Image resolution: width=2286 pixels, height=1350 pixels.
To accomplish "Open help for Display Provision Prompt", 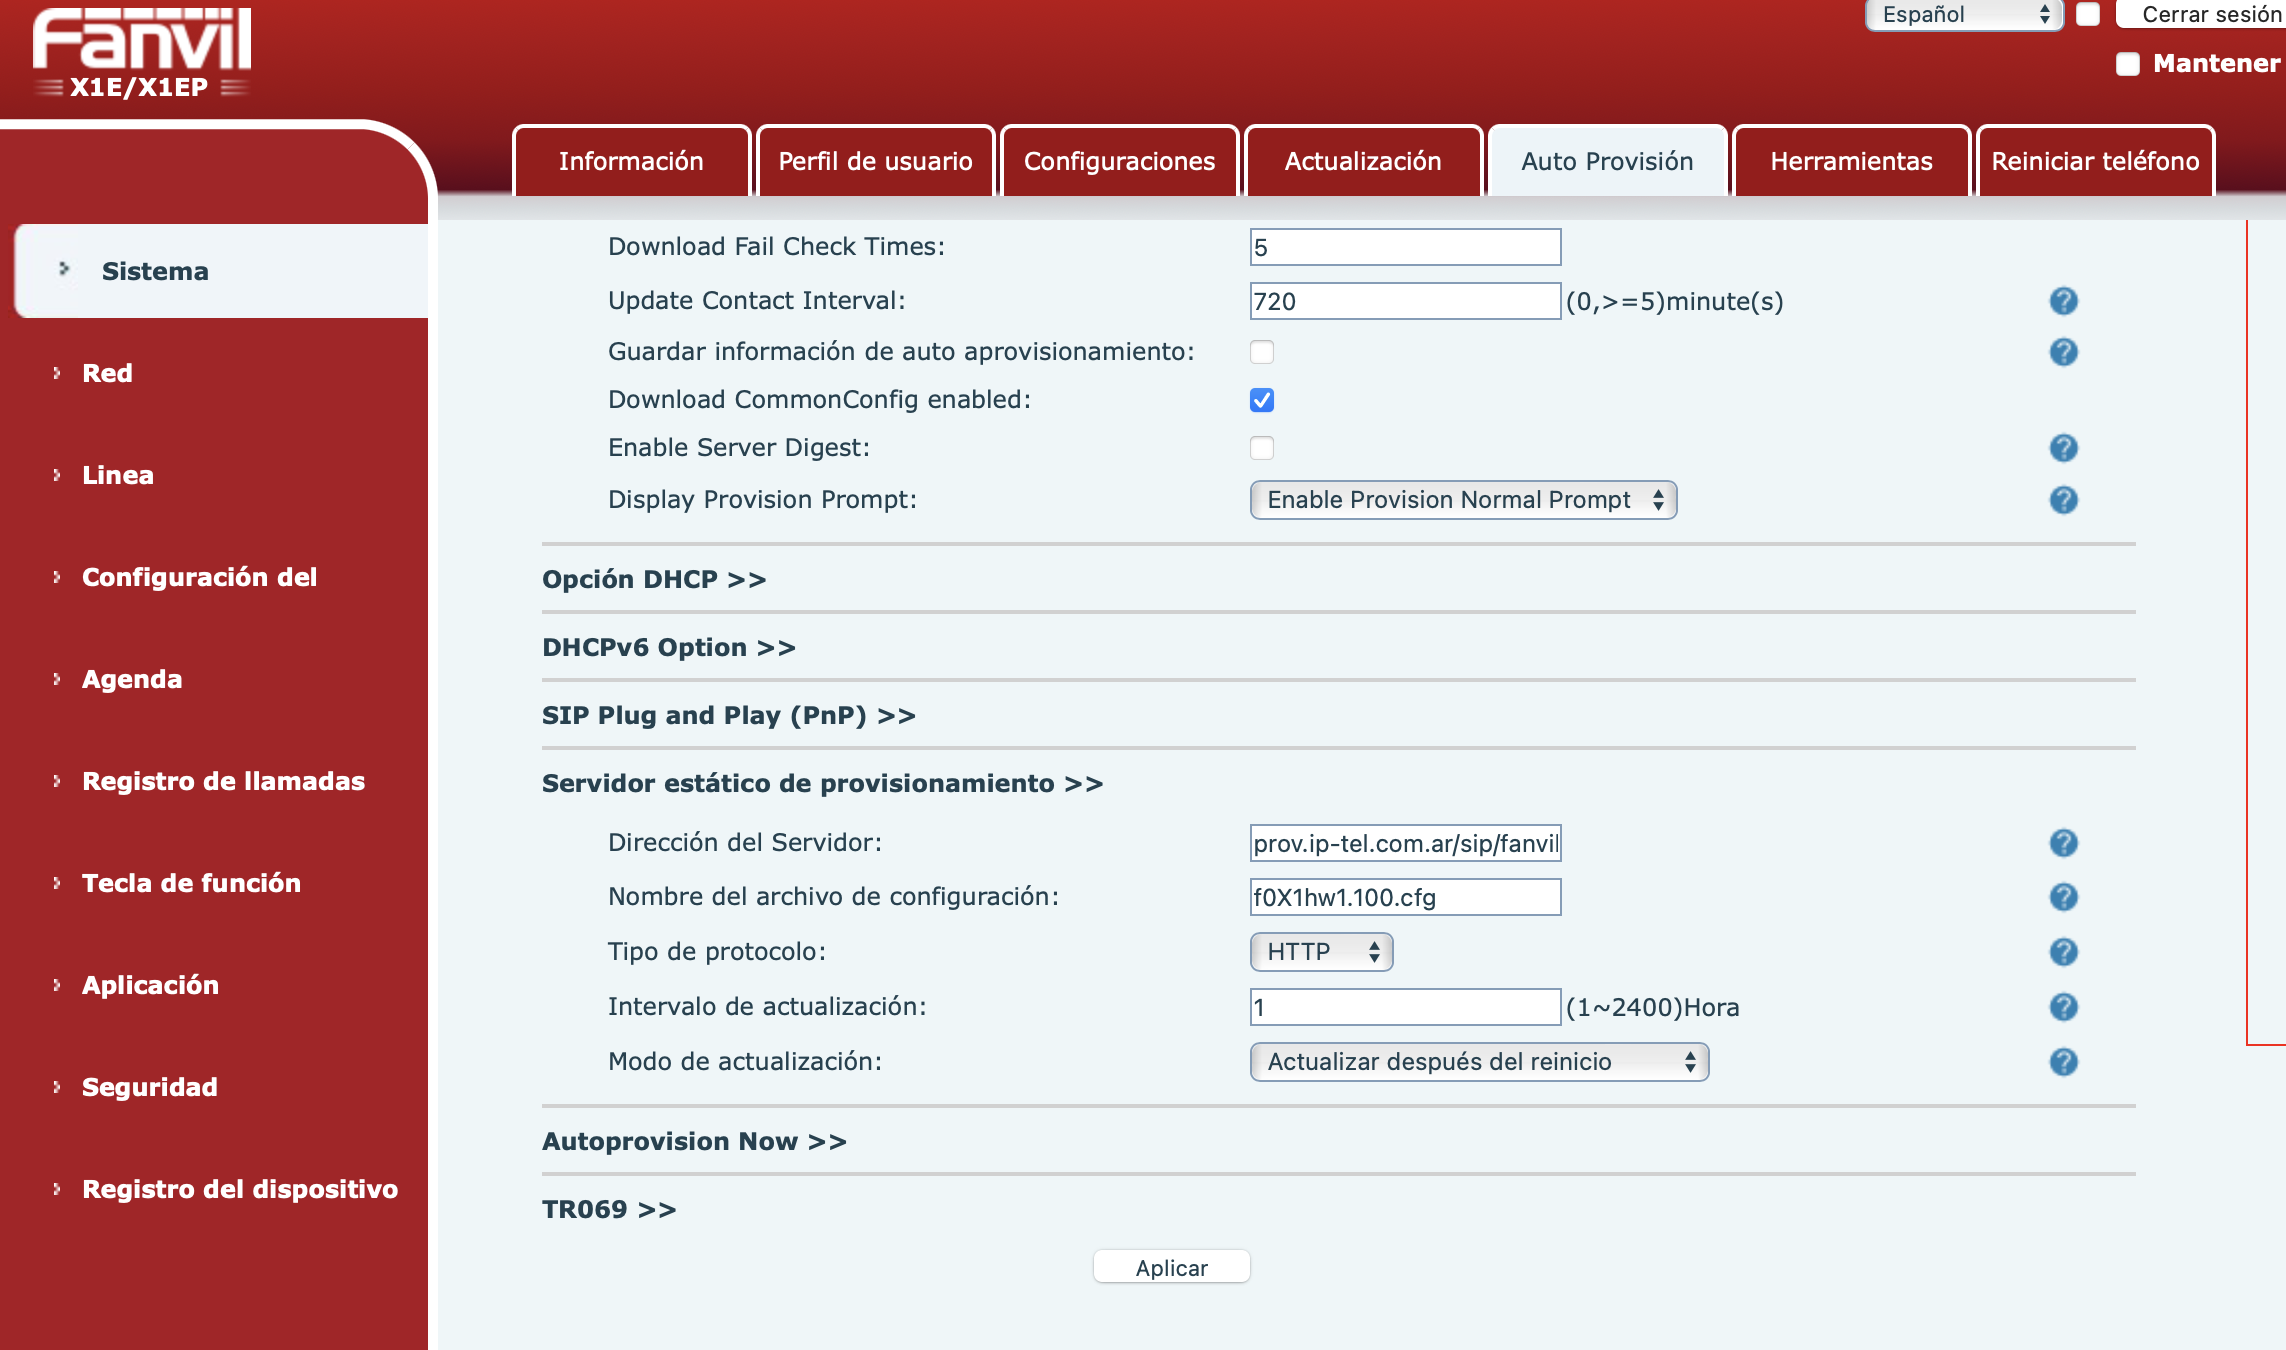I will (x=2063, y=500).
